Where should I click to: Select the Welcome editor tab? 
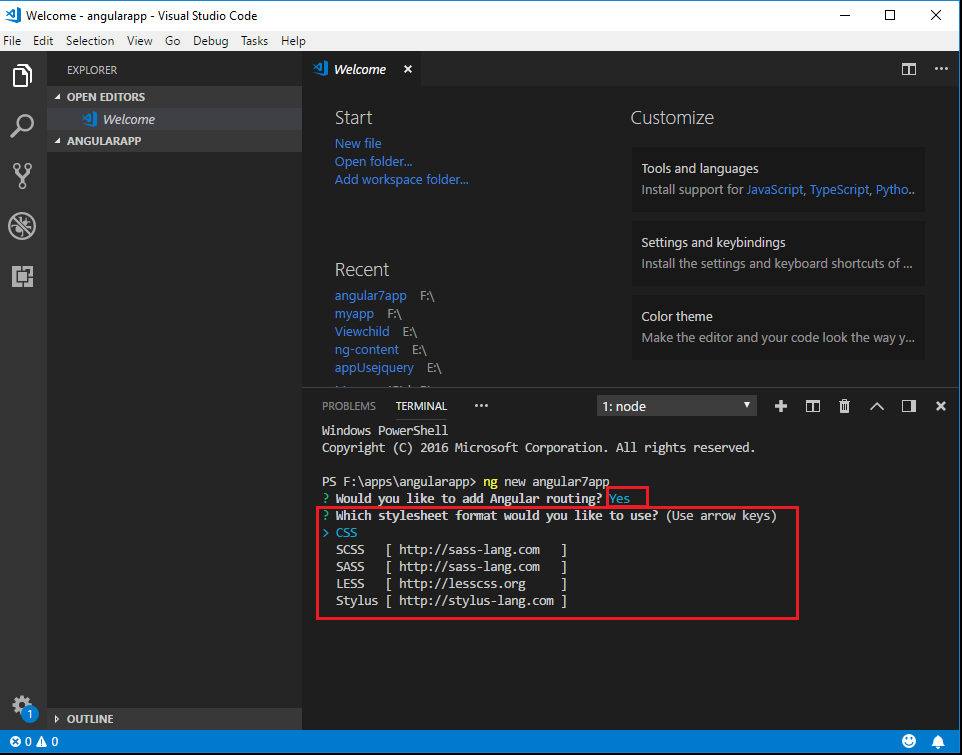pos(360,69)
